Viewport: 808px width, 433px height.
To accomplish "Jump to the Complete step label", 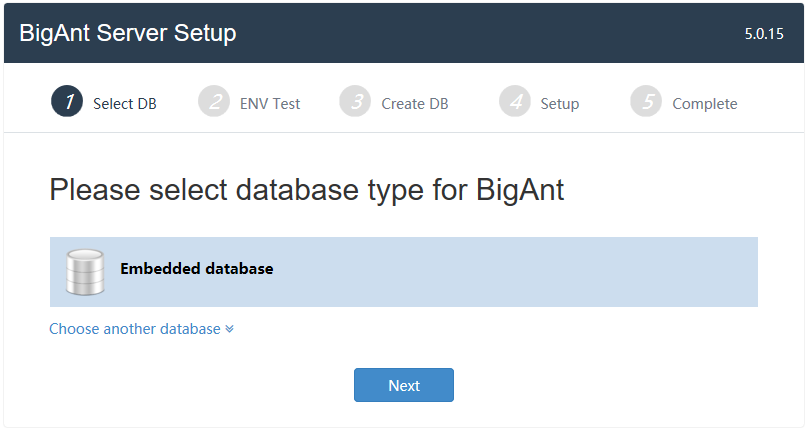I will coord(705,104).
